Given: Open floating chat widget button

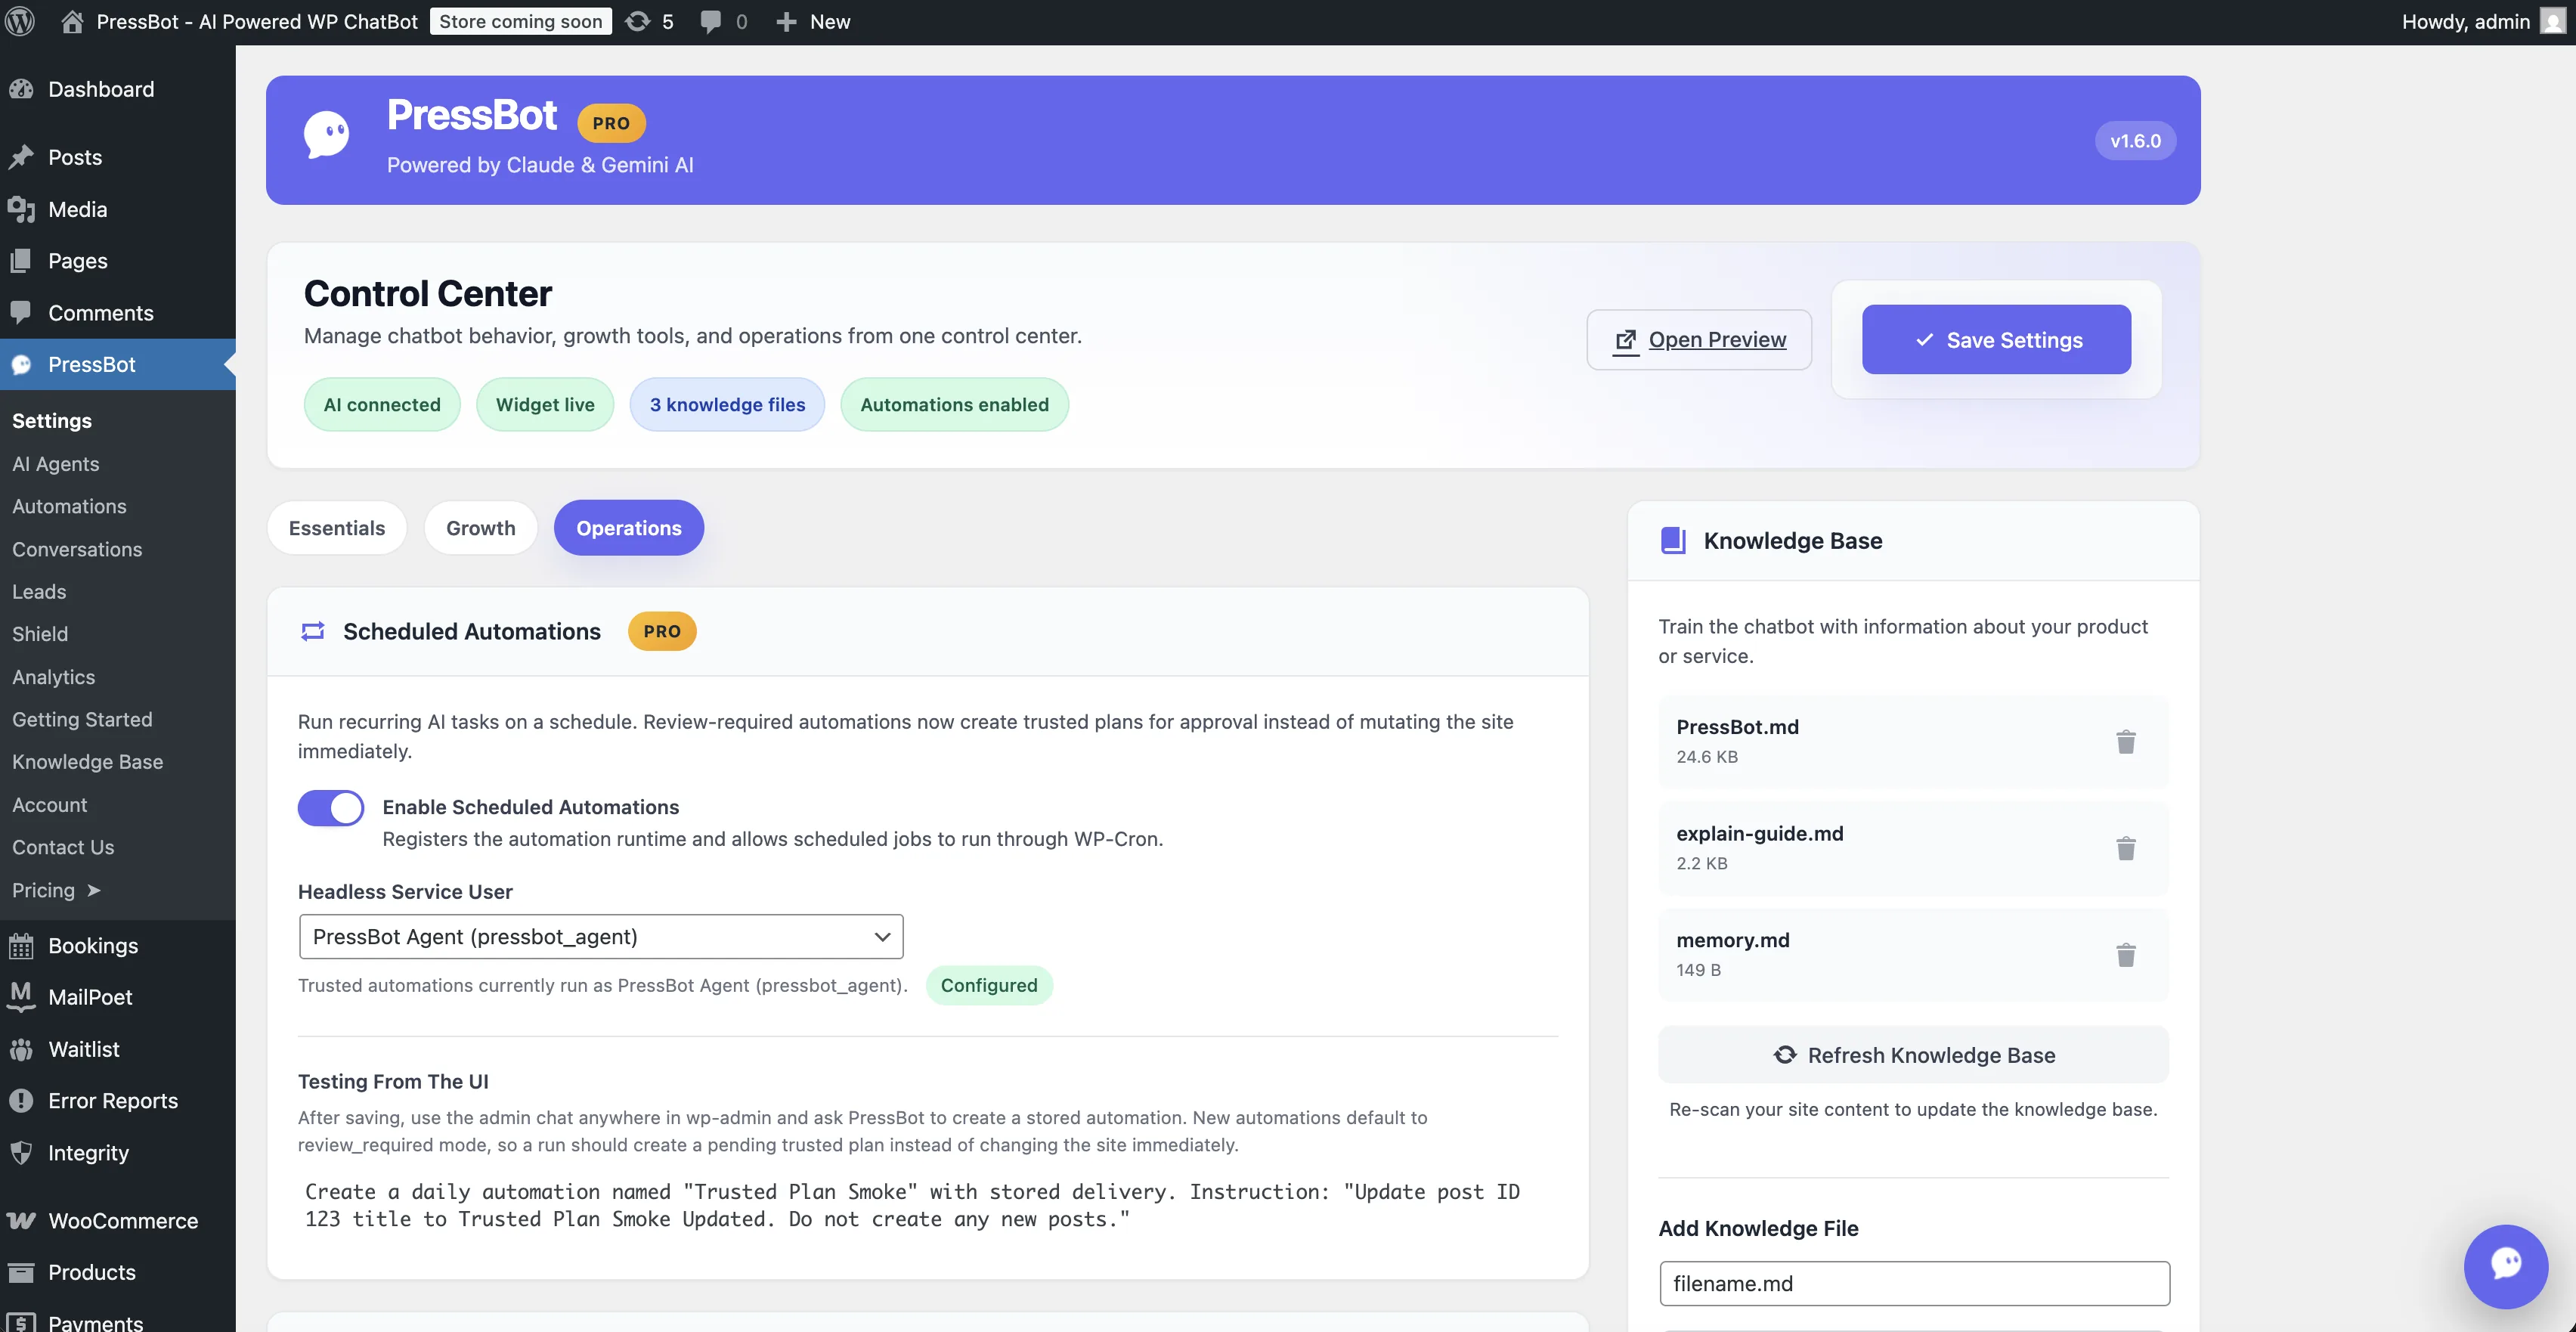Looking at the screenshot, I should click(x=2505, y=1266).
